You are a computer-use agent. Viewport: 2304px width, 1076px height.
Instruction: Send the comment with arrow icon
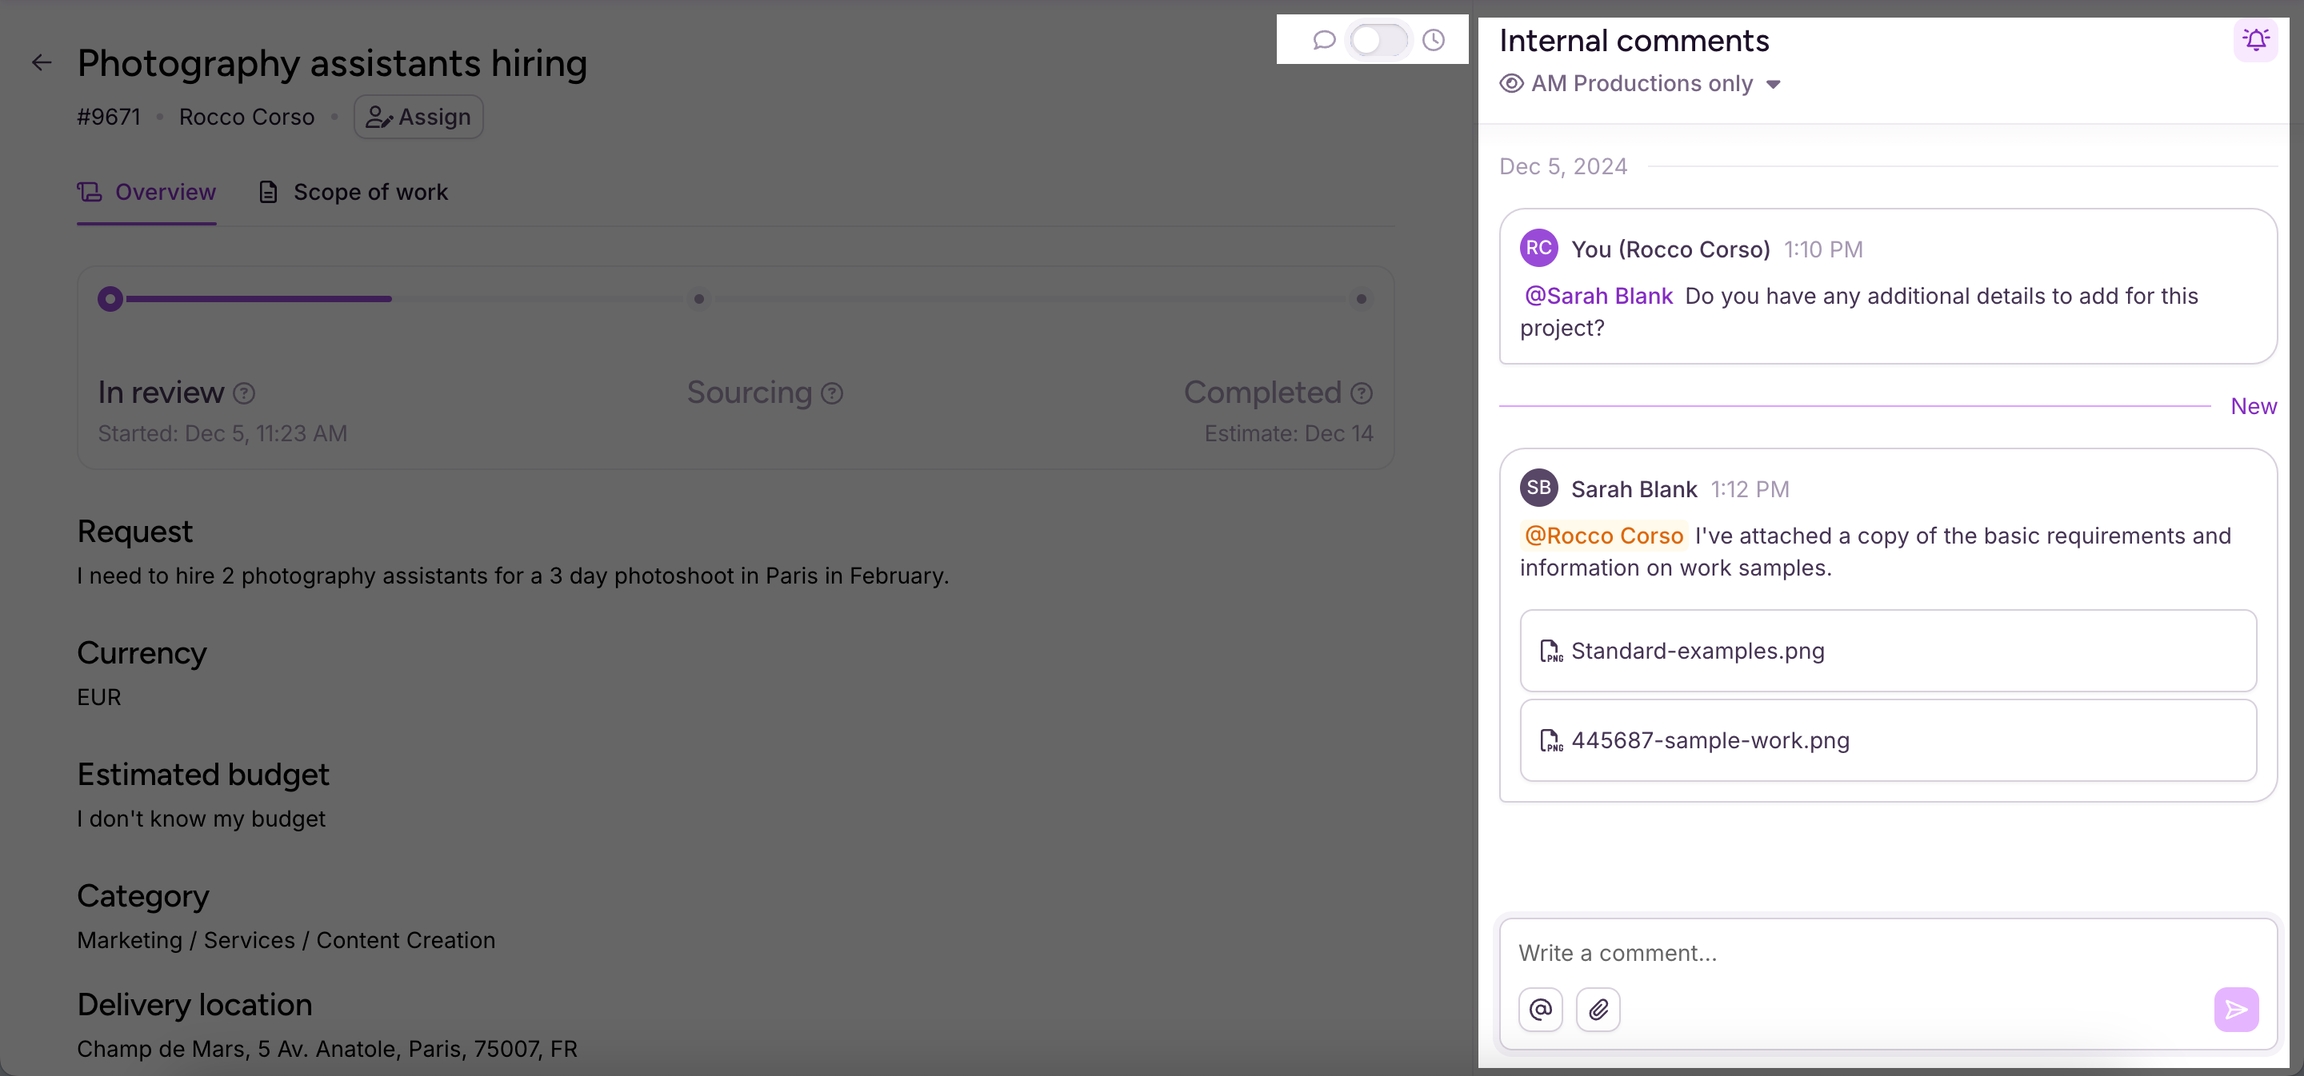(x=2236, y=1009)
